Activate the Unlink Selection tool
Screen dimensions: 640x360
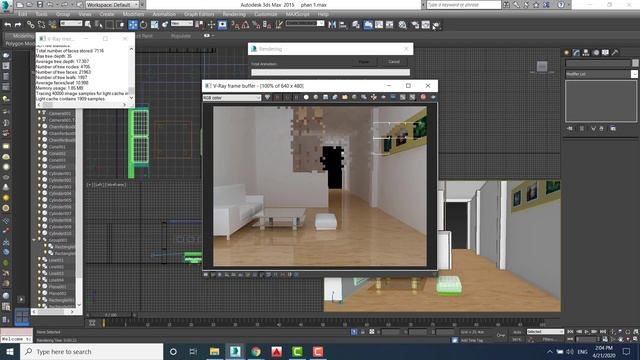[x=41, y=25]
